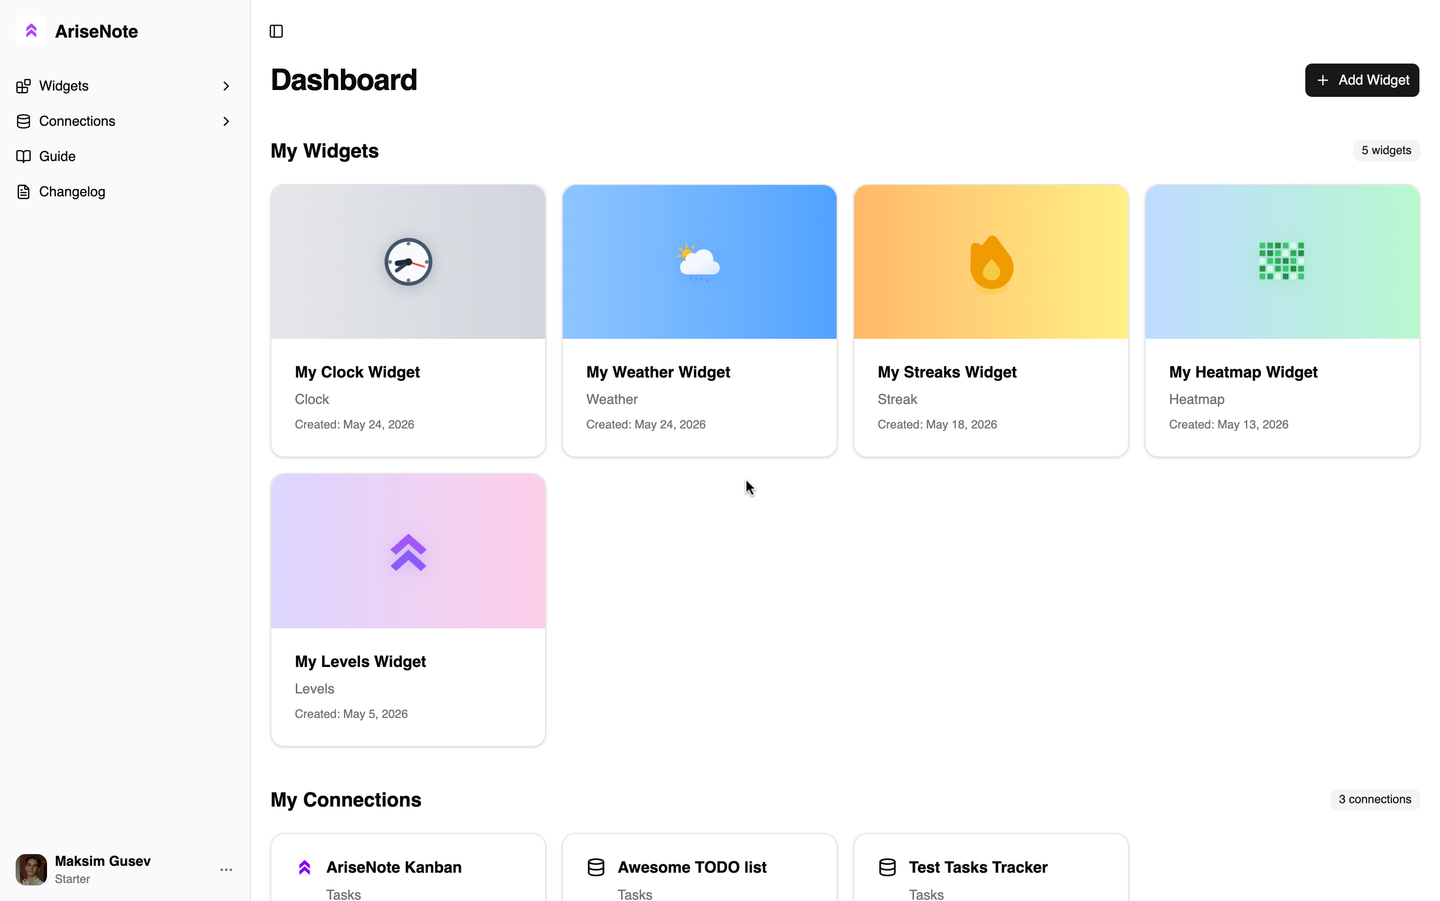The image size is (1440, 901).
Task: Click the Changelog document icon
Action: coord(23,192)
